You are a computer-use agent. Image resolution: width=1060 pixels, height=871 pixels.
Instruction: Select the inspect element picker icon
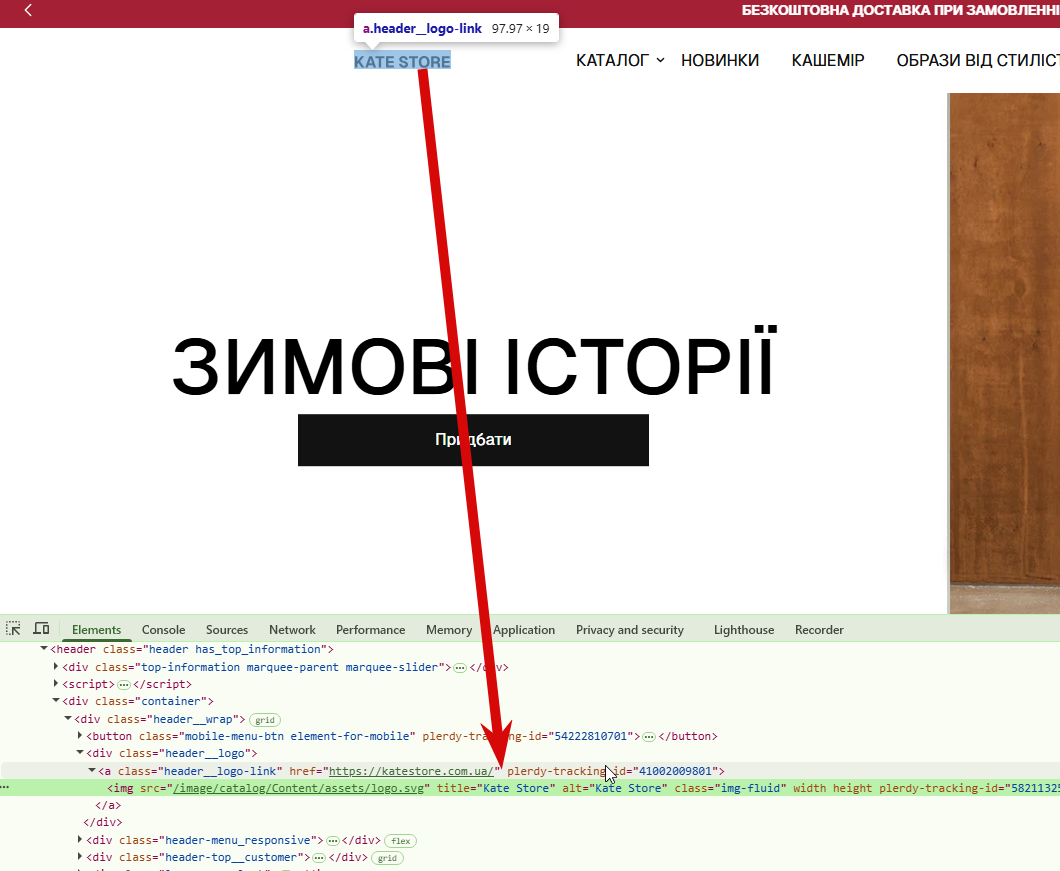point(13,629)
